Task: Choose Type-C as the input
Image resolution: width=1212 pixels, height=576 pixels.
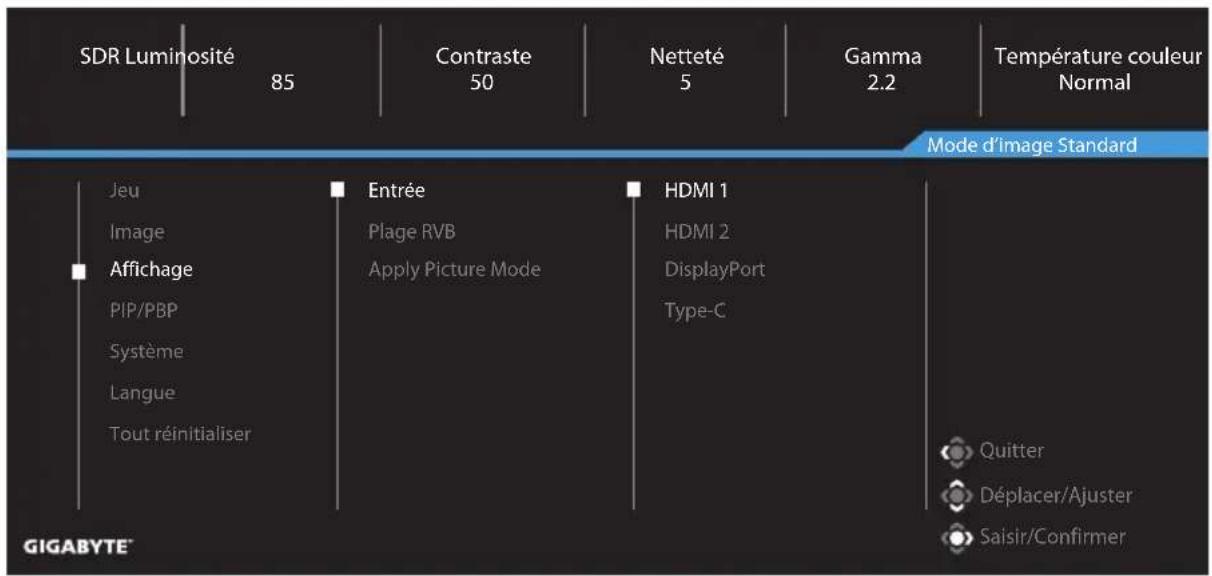Action: pos(695,311)
